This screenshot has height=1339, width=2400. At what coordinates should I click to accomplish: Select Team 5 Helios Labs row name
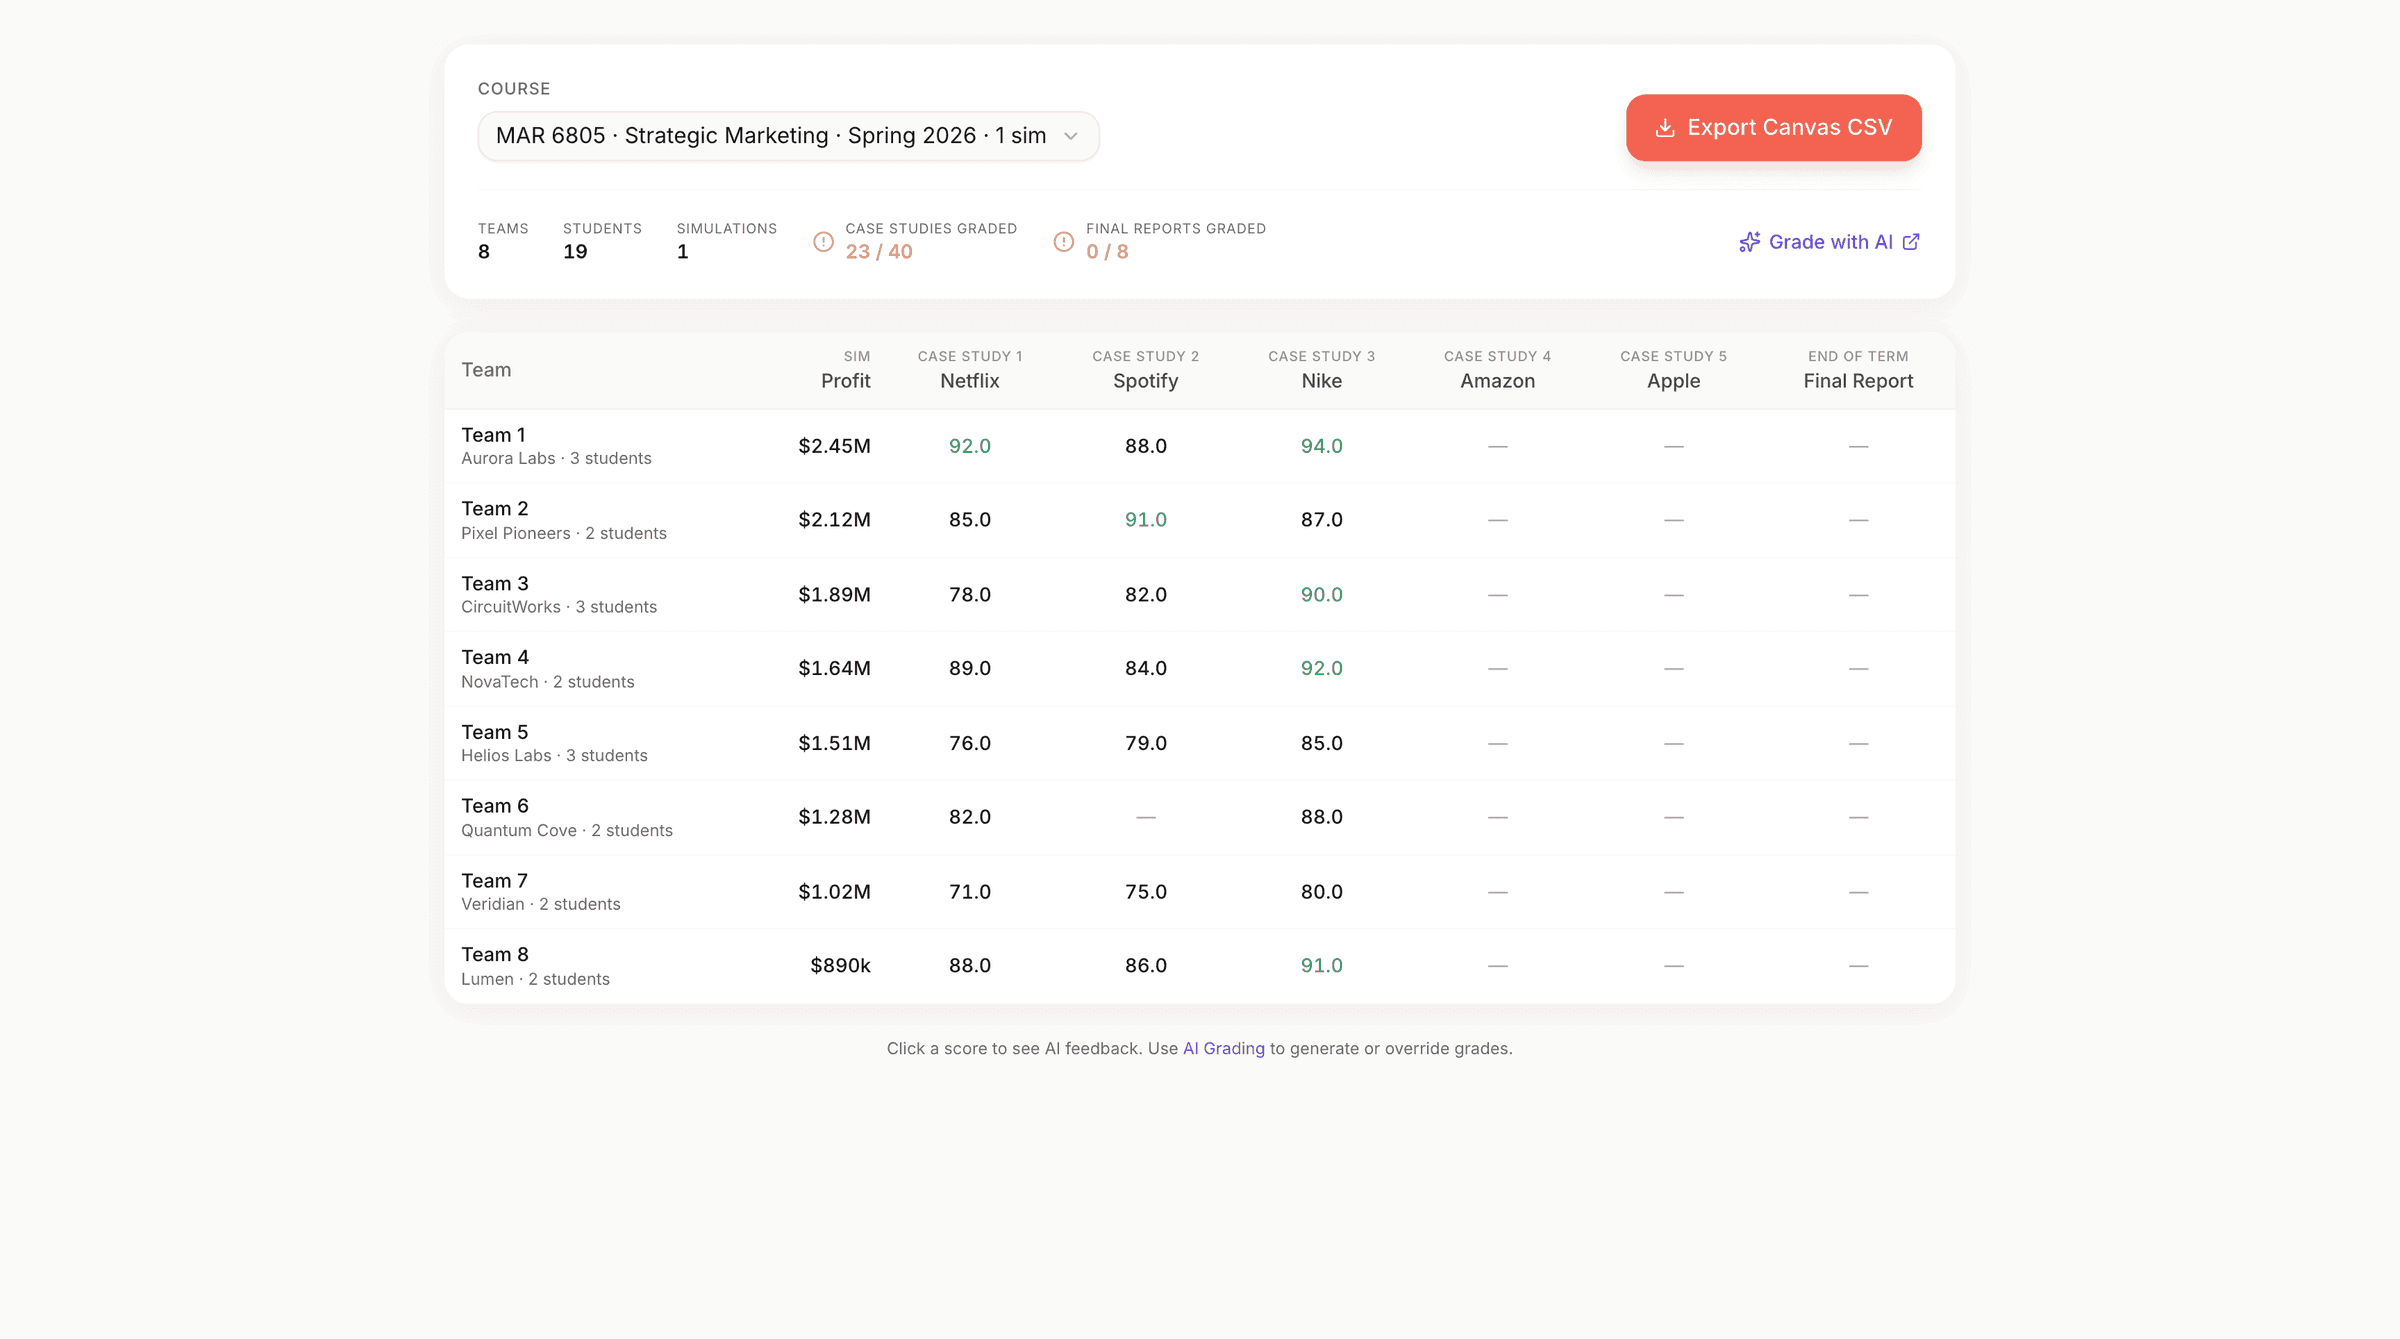554,743
